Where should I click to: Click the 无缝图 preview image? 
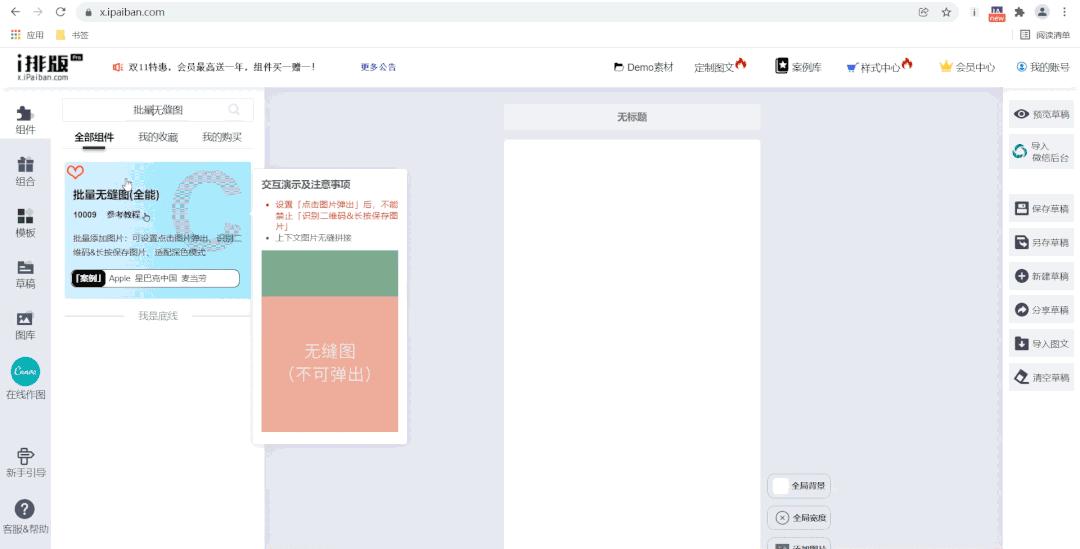pyautogui.click(x=330, y=341)
